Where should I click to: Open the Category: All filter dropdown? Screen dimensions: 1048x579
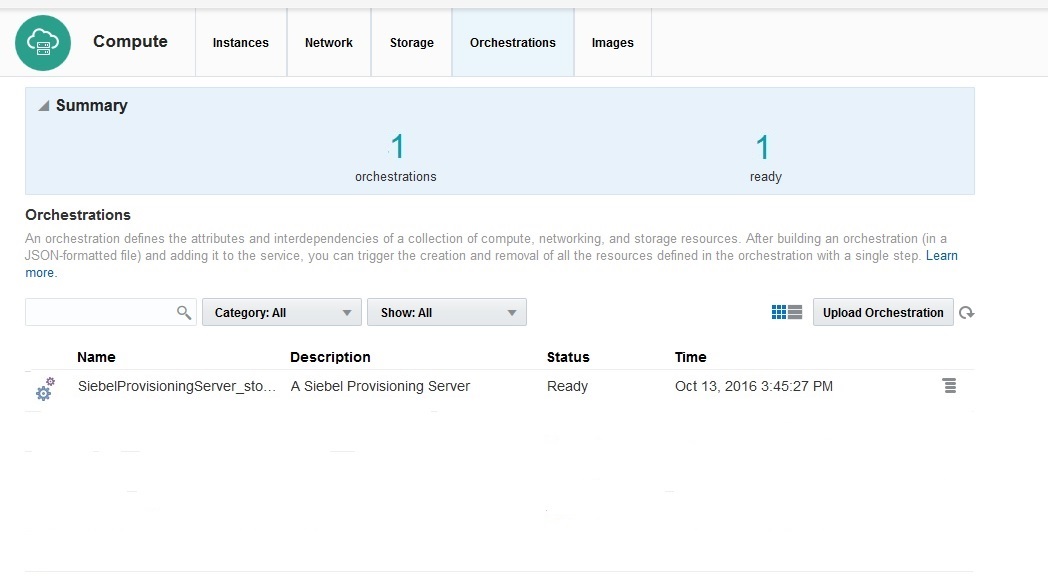tap(280, 312)
